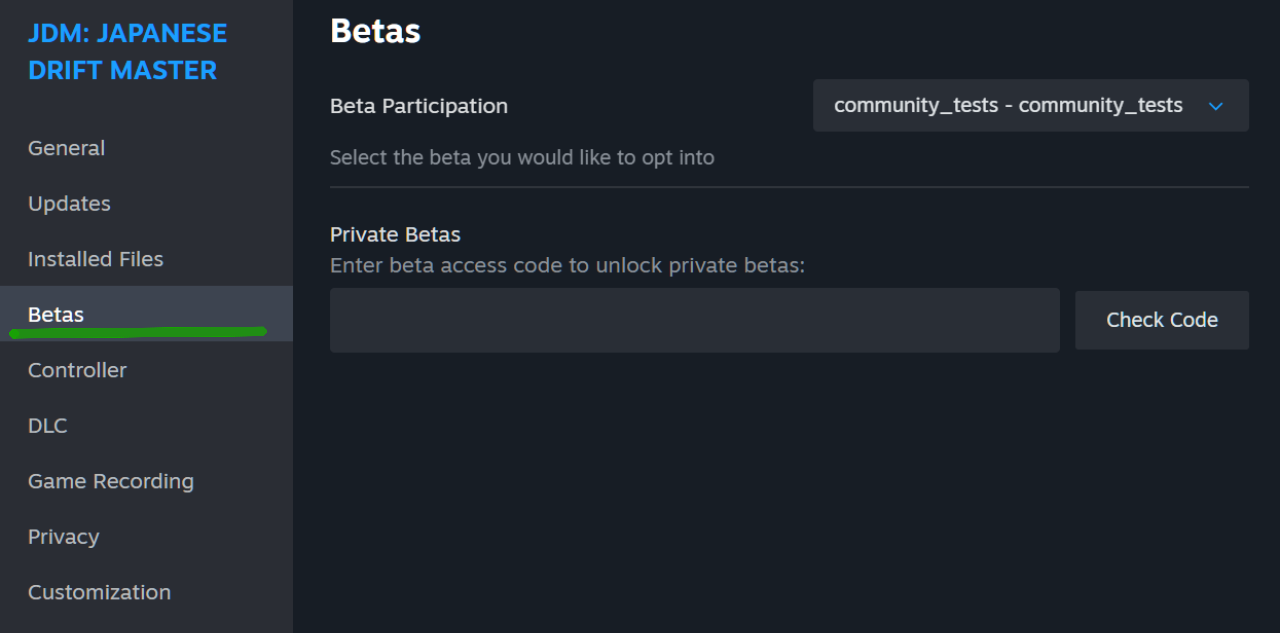Show the DLC section
Viewport: 1280px width, 633px height.
coord(47,426)
